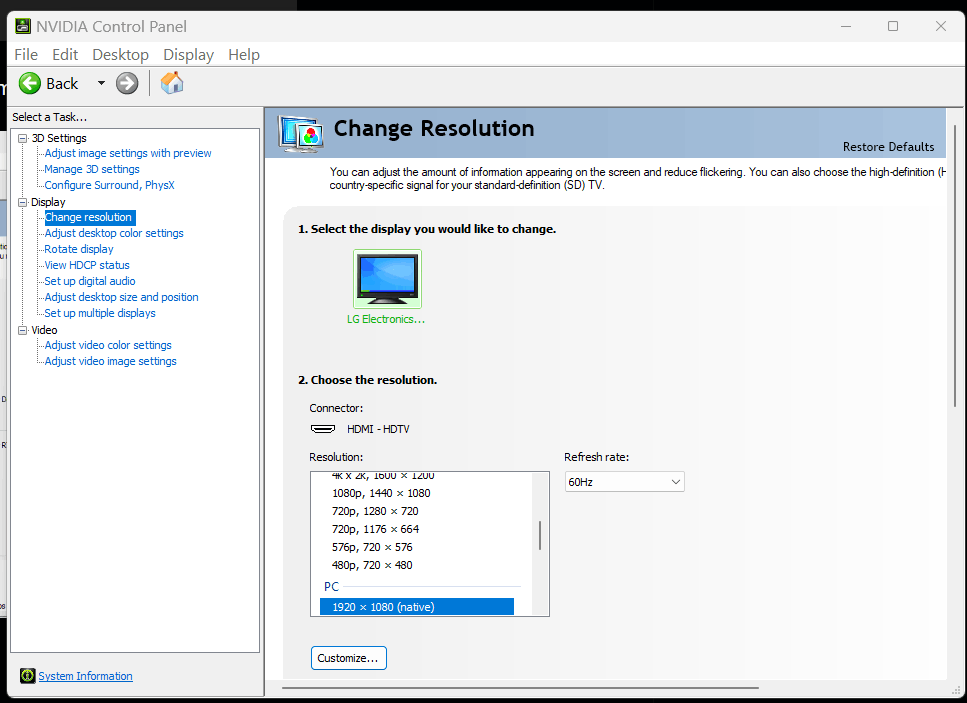Open the Display menu

coord(188,55)
